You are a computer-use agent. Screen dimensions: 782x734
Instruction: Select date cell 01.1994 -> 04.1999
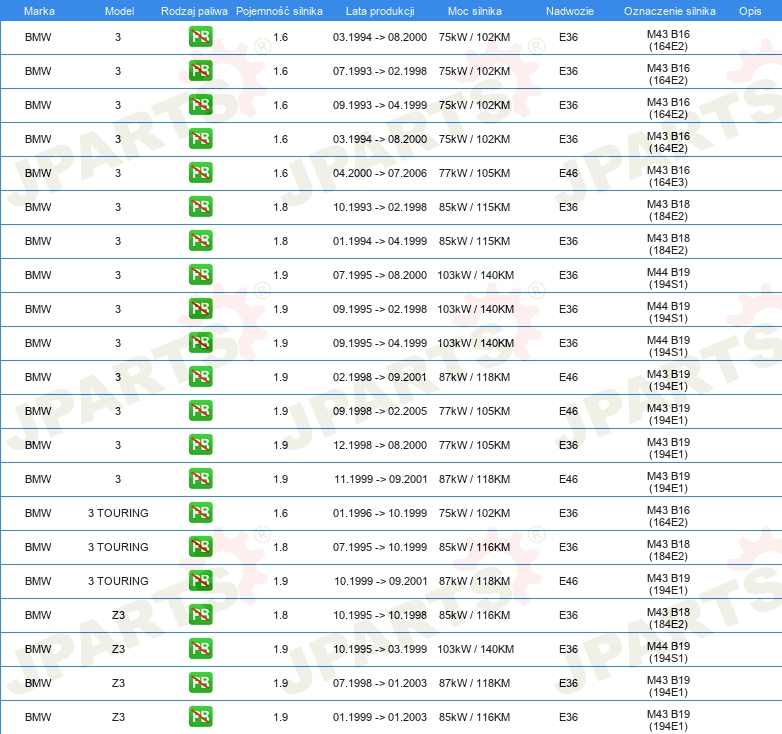(x=380, y=241)
